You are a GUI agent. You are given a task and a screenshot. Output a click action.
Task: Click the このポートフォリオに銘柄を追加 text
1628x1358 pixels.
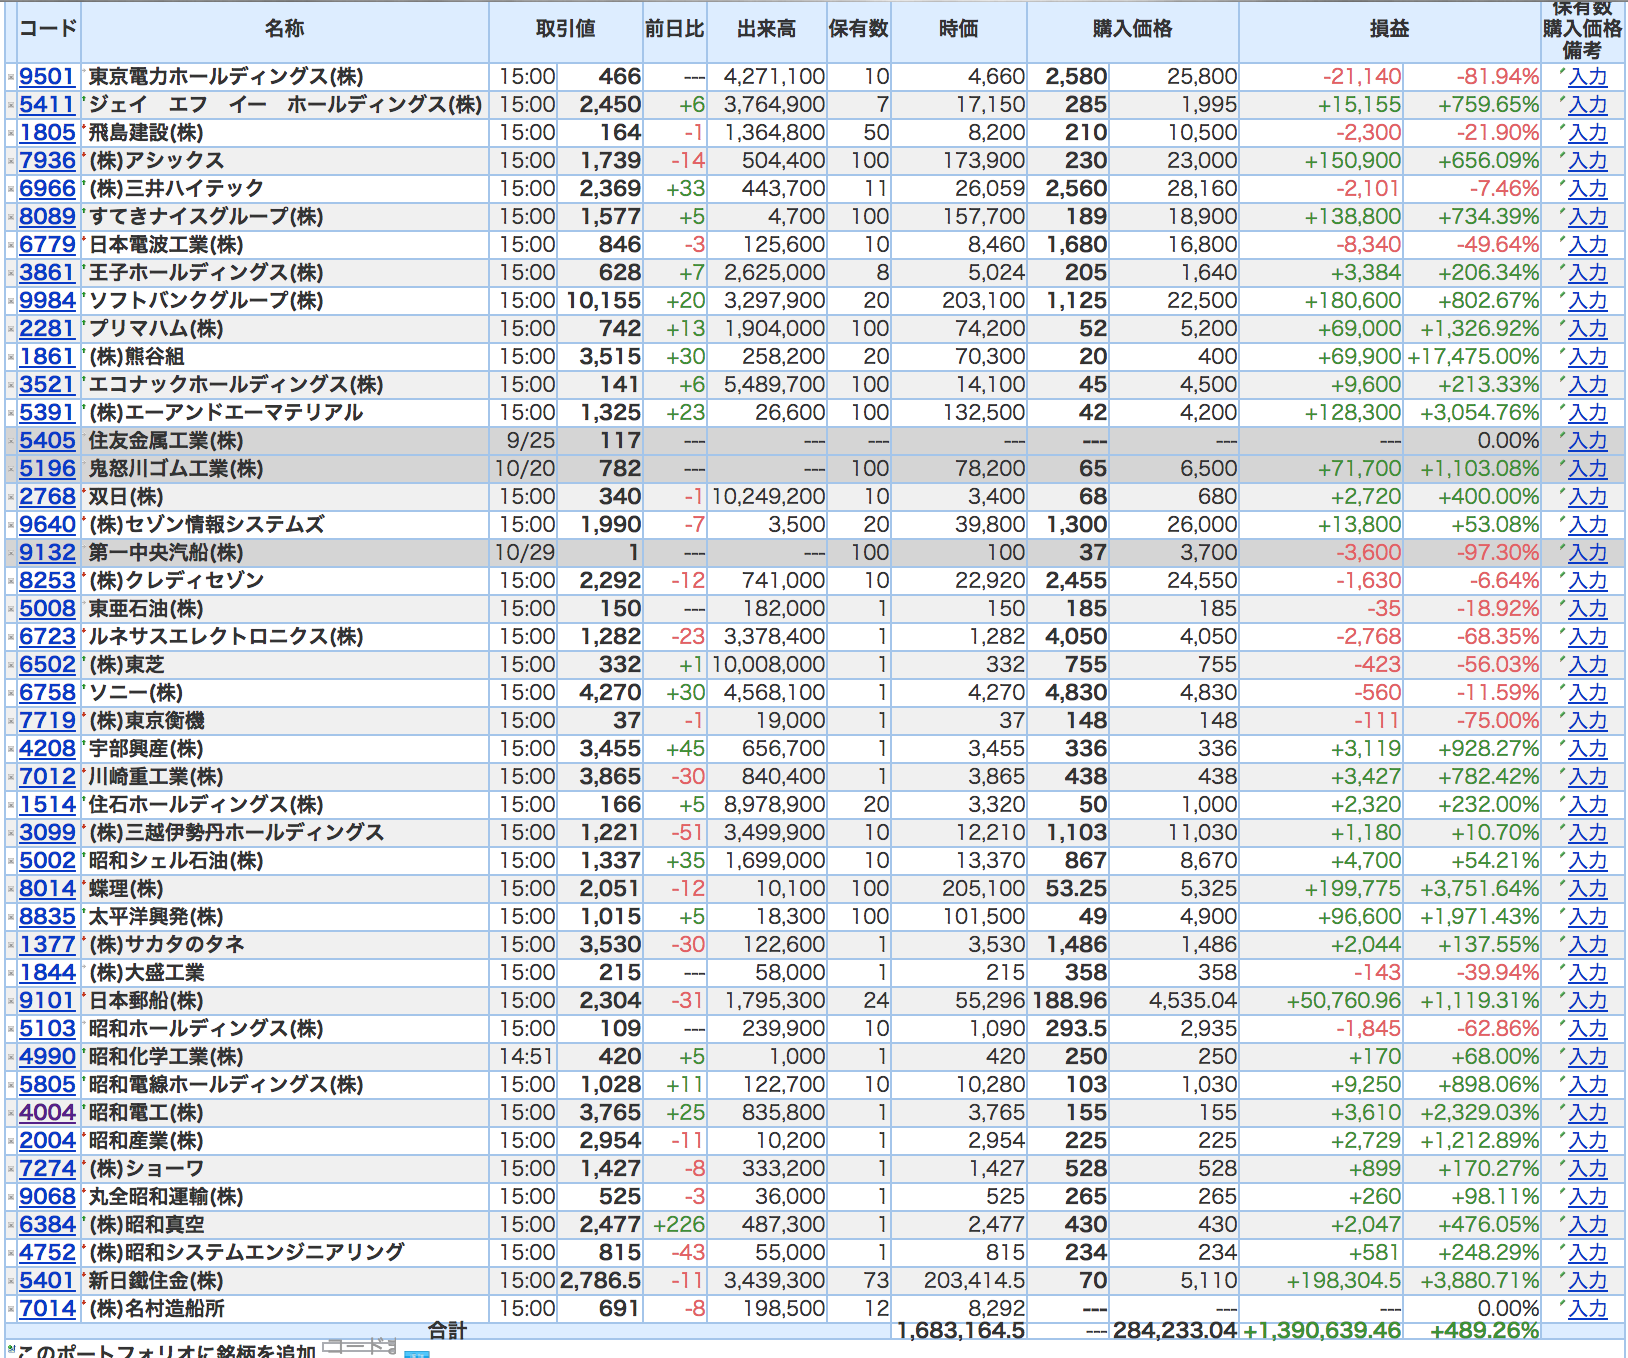point(167,1350)
